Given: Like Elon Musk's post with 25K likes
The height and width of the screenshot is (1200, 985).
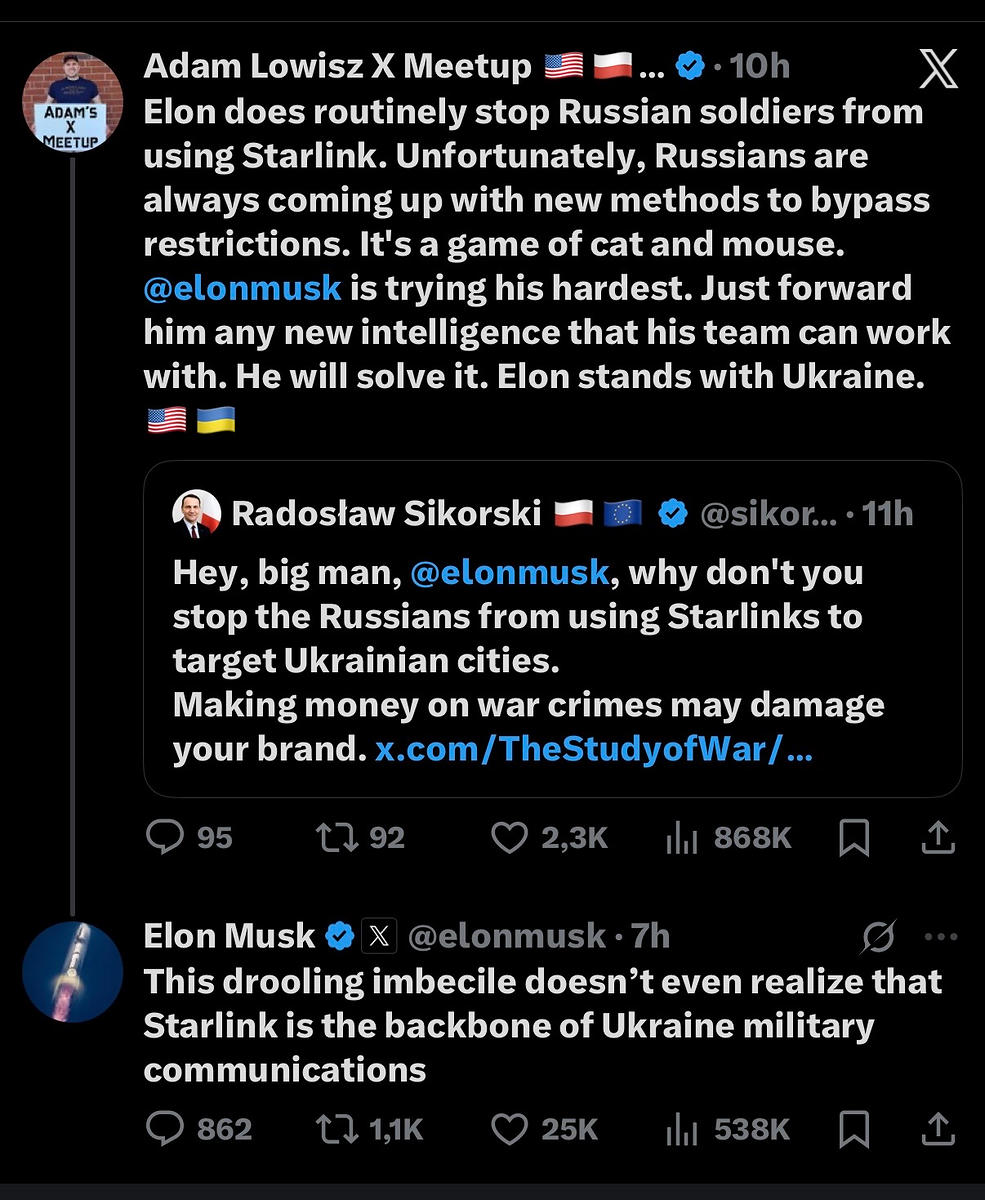Looking at the screenshot, I should (509, 1129).
